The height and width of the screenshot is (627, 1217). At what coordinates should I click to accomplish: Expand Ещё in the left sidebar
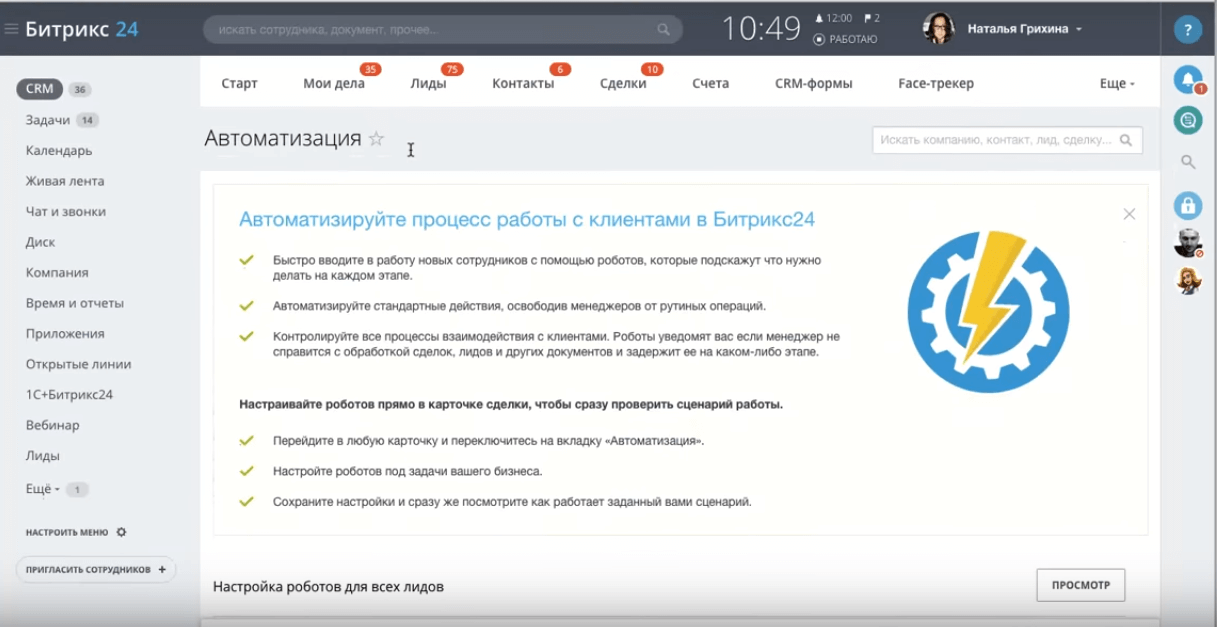click(43, 489)
